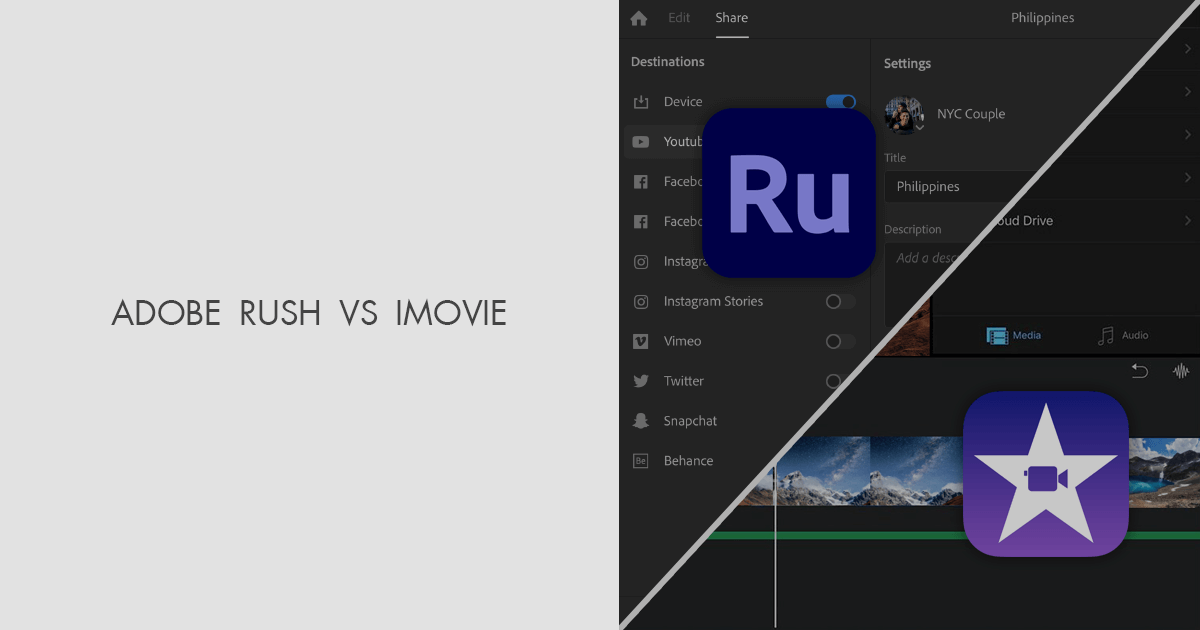Disable the Device sharing toggle
Viewport: 1200px width, 630px height.
[841, 101]
